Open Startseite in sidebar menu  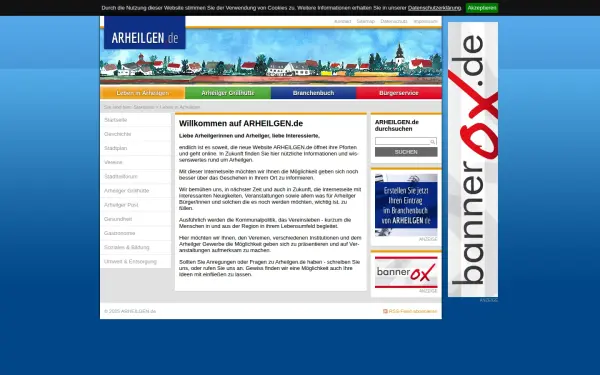pyautogui.click(x=135, y=120)
